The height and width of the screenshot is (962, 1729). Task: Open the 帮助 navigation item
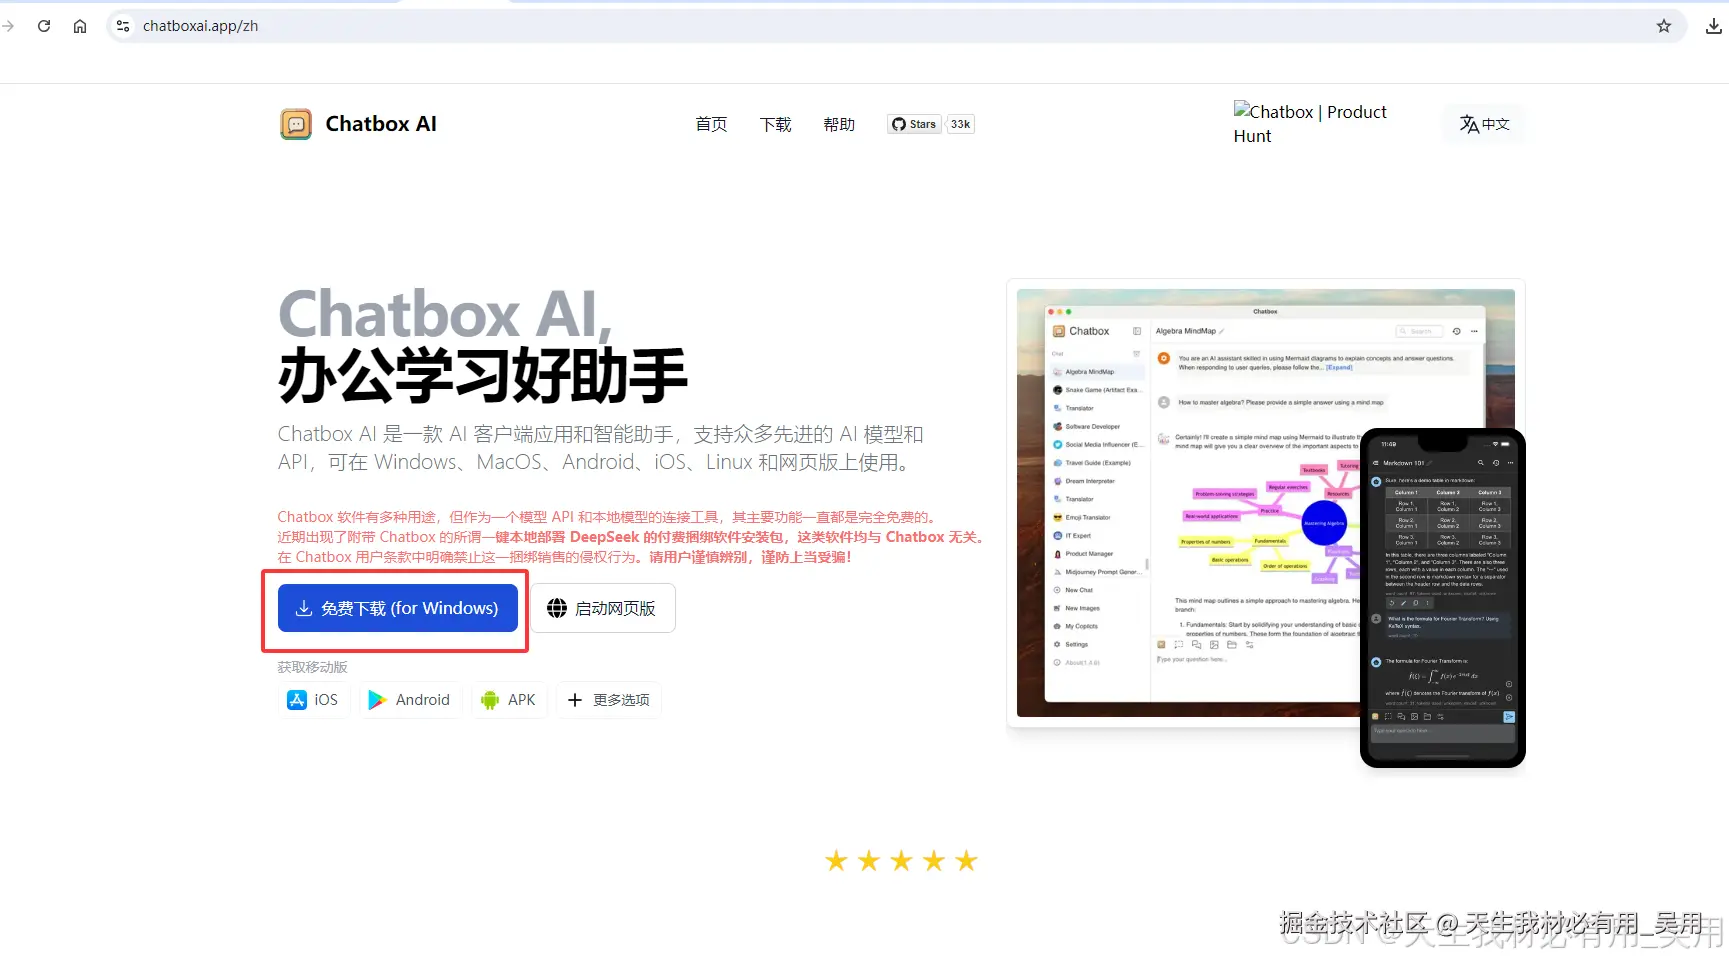pyautogui.click(x=839, y=124)
